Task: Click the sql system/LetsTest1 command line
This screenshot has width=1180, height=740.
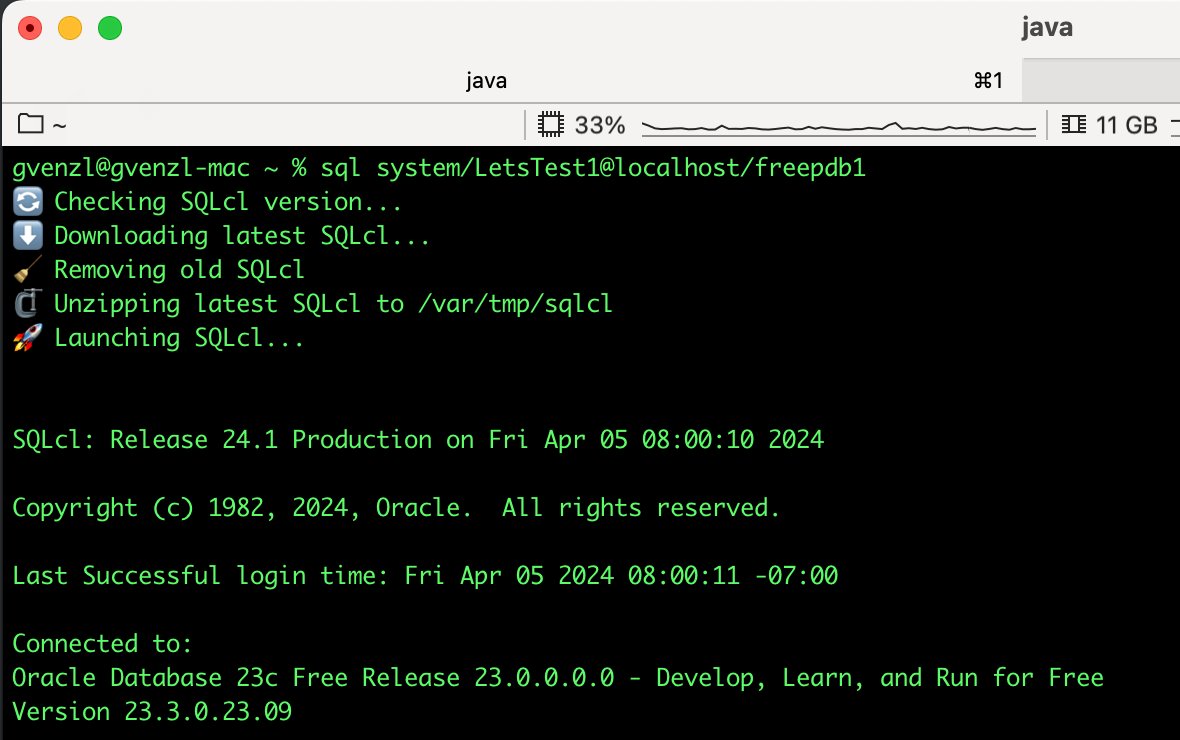Action: [439, 168]
